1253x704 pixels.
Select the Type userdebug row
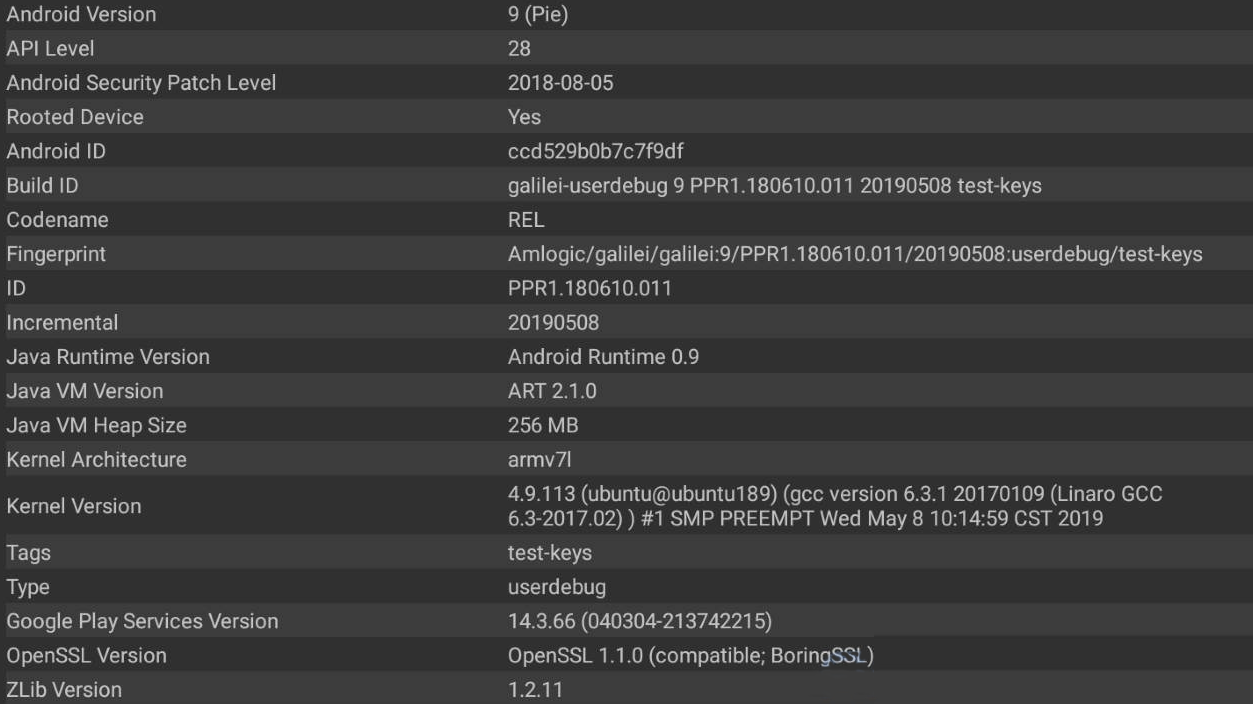(626, 587)
